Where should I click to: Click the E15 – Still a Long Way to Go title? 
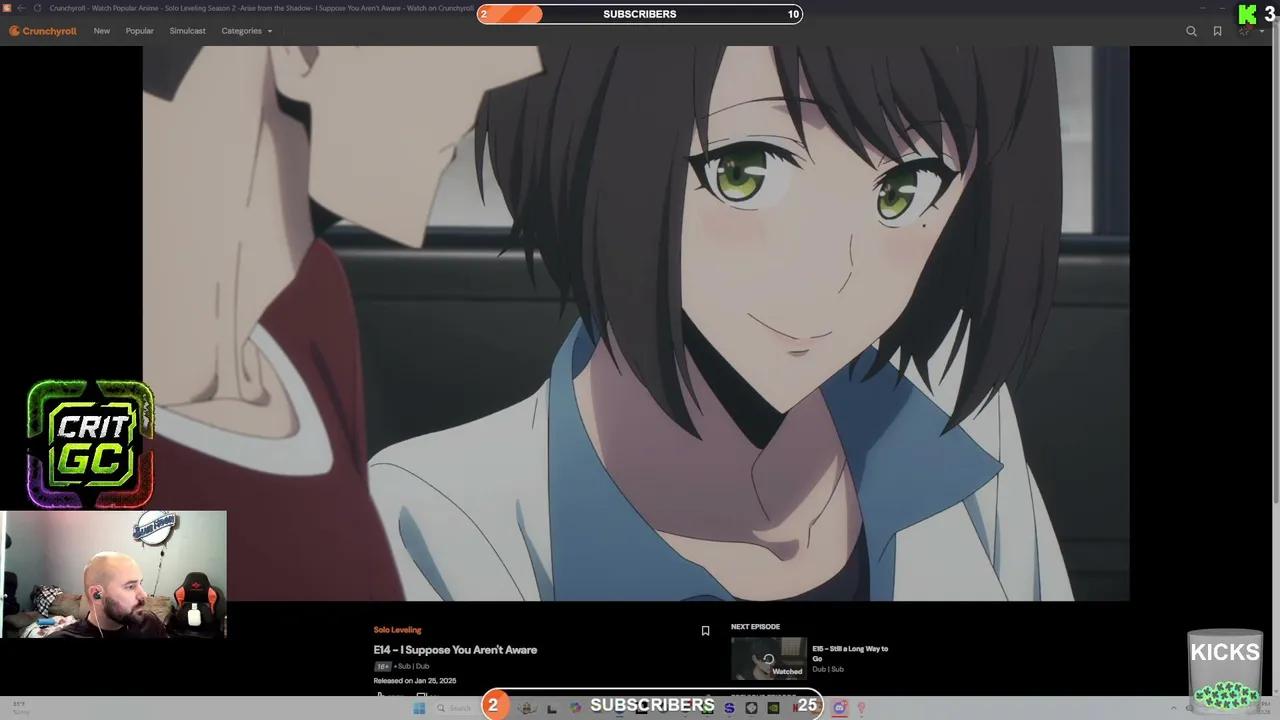point(850,653)
